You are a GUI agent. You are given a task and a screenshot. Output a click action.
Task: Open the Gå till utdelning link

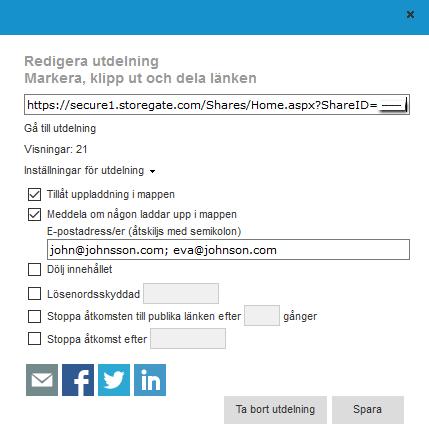coord(60,128)
